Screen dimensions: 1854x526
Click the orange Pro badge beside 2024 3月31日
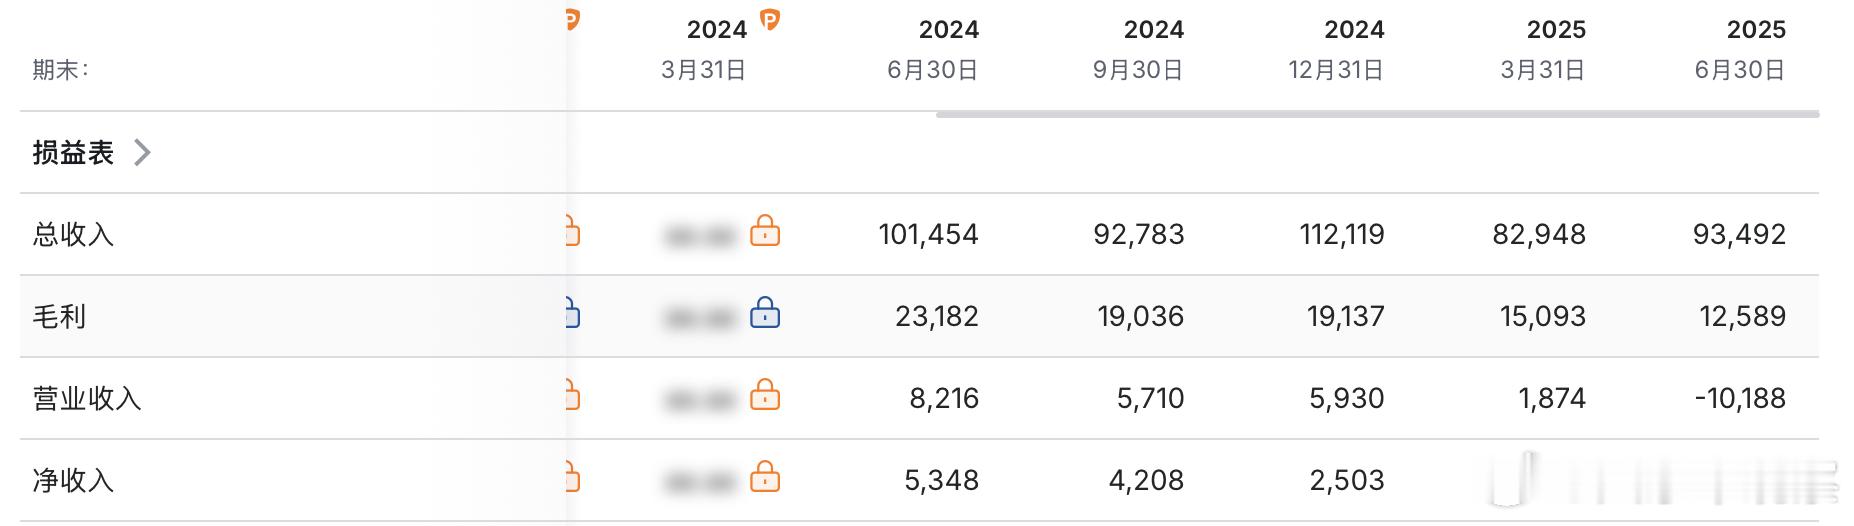coord(769,19)
